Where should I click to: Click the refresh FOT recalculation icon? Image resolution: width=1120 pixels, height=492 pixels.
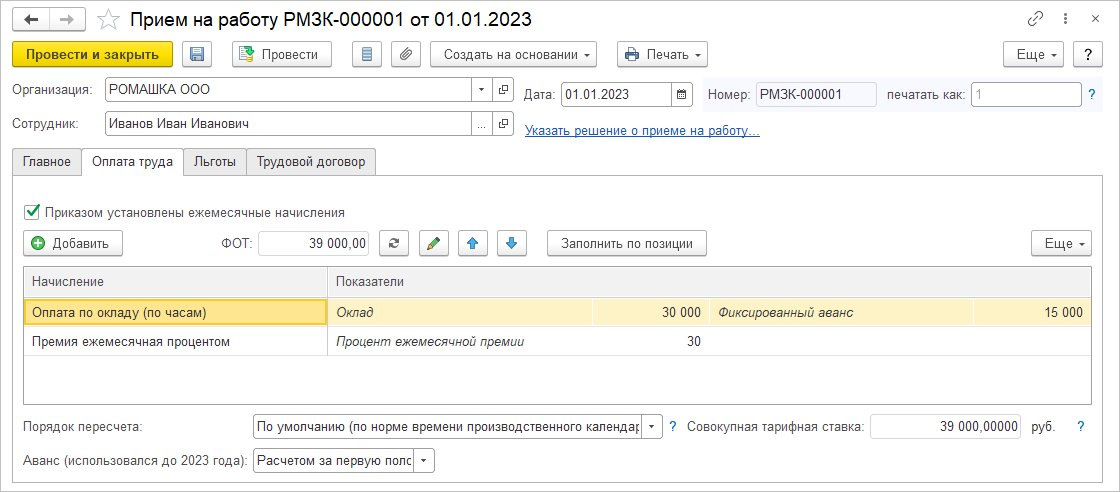tap(395, 243)
